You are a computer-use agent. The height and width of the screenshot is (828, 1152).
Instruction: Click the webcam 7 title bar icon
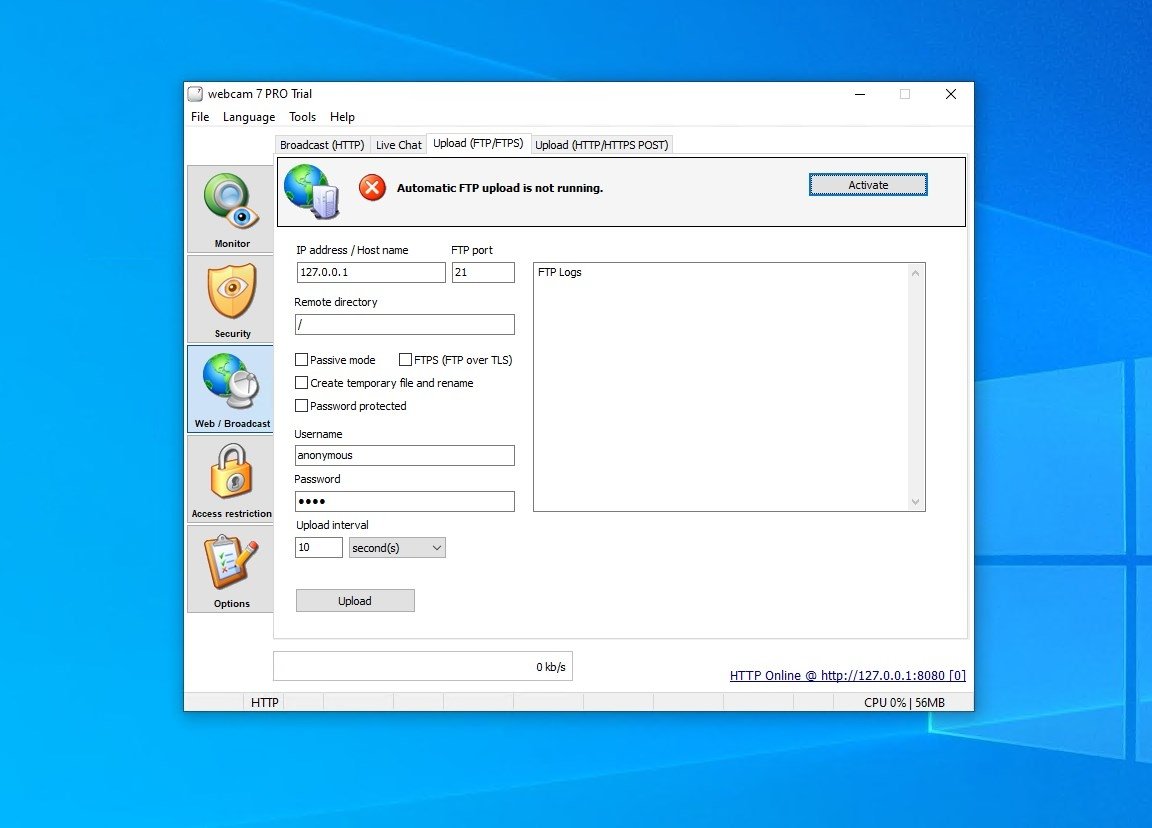click(195, 94)
